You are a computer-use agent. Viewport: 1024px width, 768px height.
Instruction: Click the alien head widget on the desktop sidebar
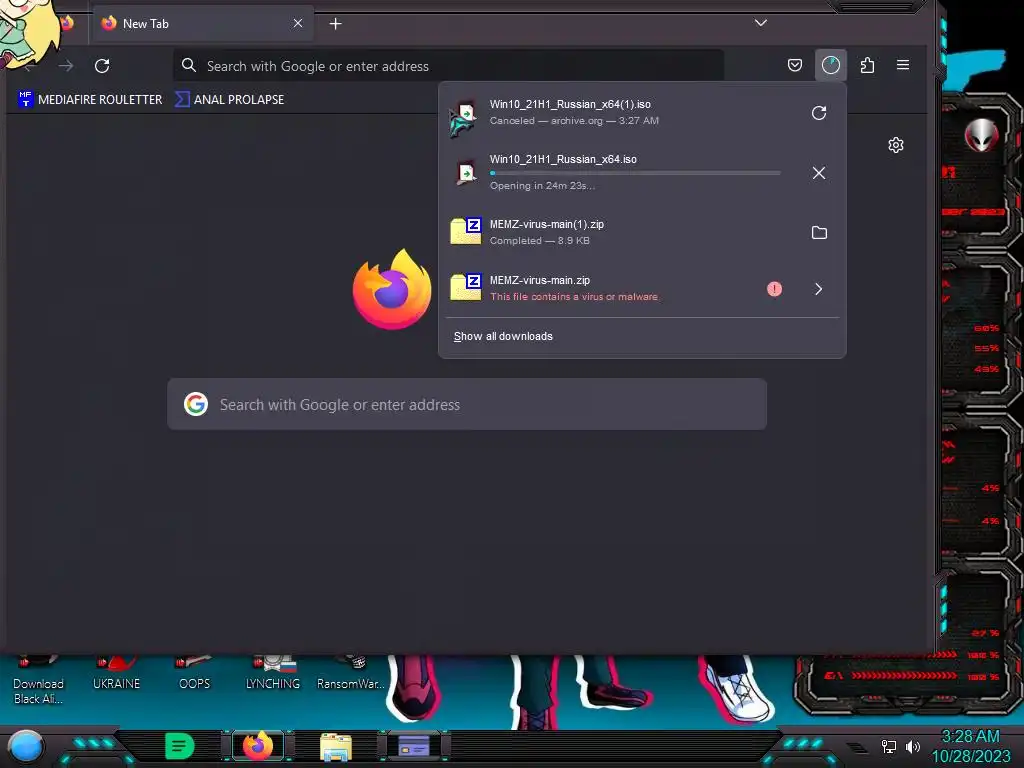(x=981, y=136)
